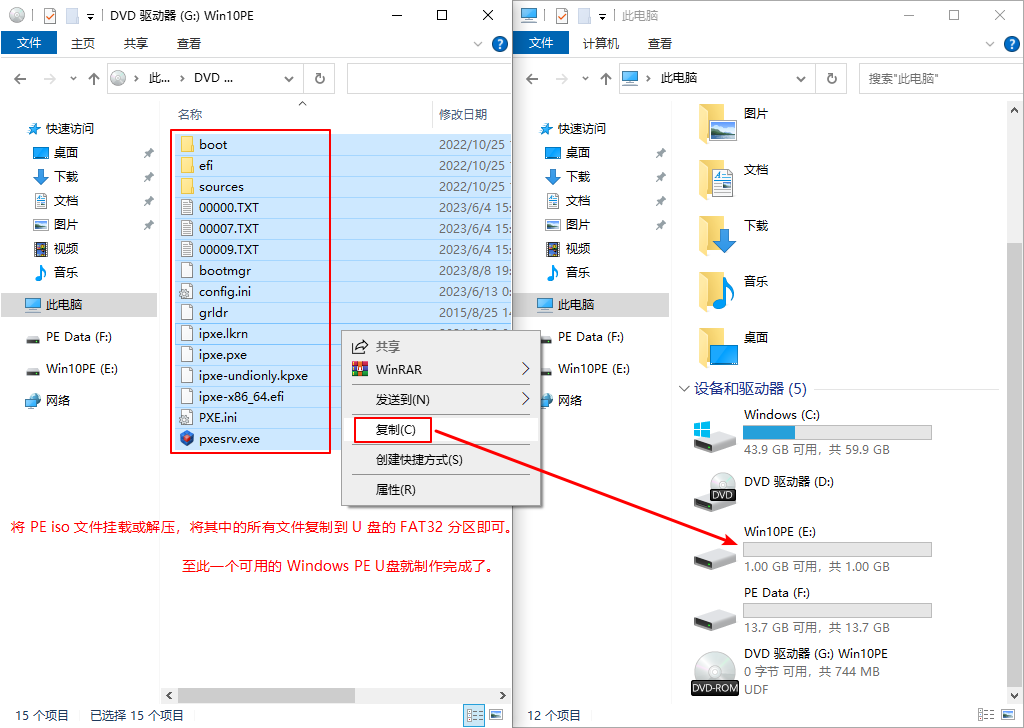Open Win10PE (E:) drive in main pane

coord(812,549)
